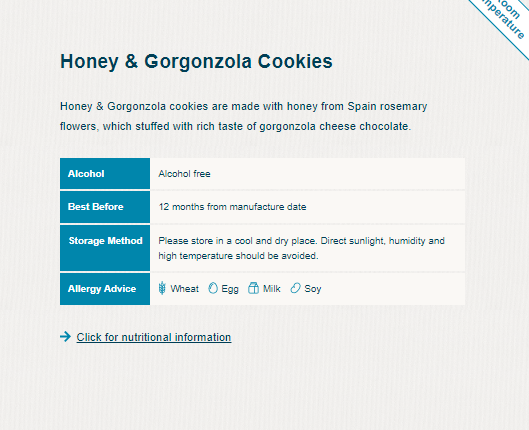Click the Soy bean allergen icon
The image size is (529, 430).
pos(295,288)
